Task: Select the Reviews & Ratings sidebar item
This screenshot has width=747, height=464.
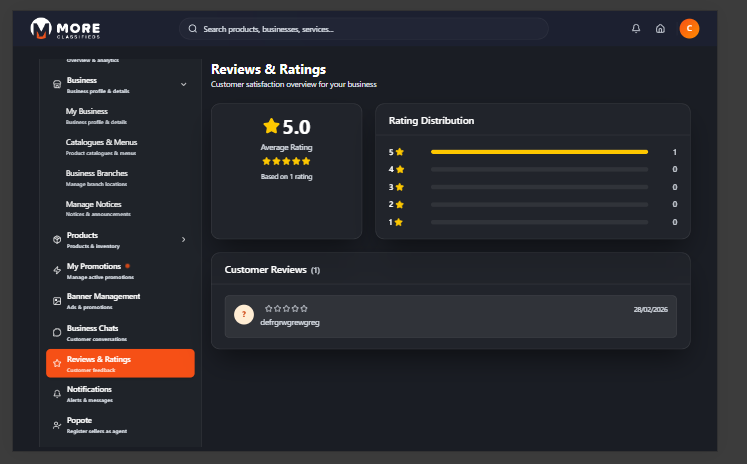Action: 120,363
